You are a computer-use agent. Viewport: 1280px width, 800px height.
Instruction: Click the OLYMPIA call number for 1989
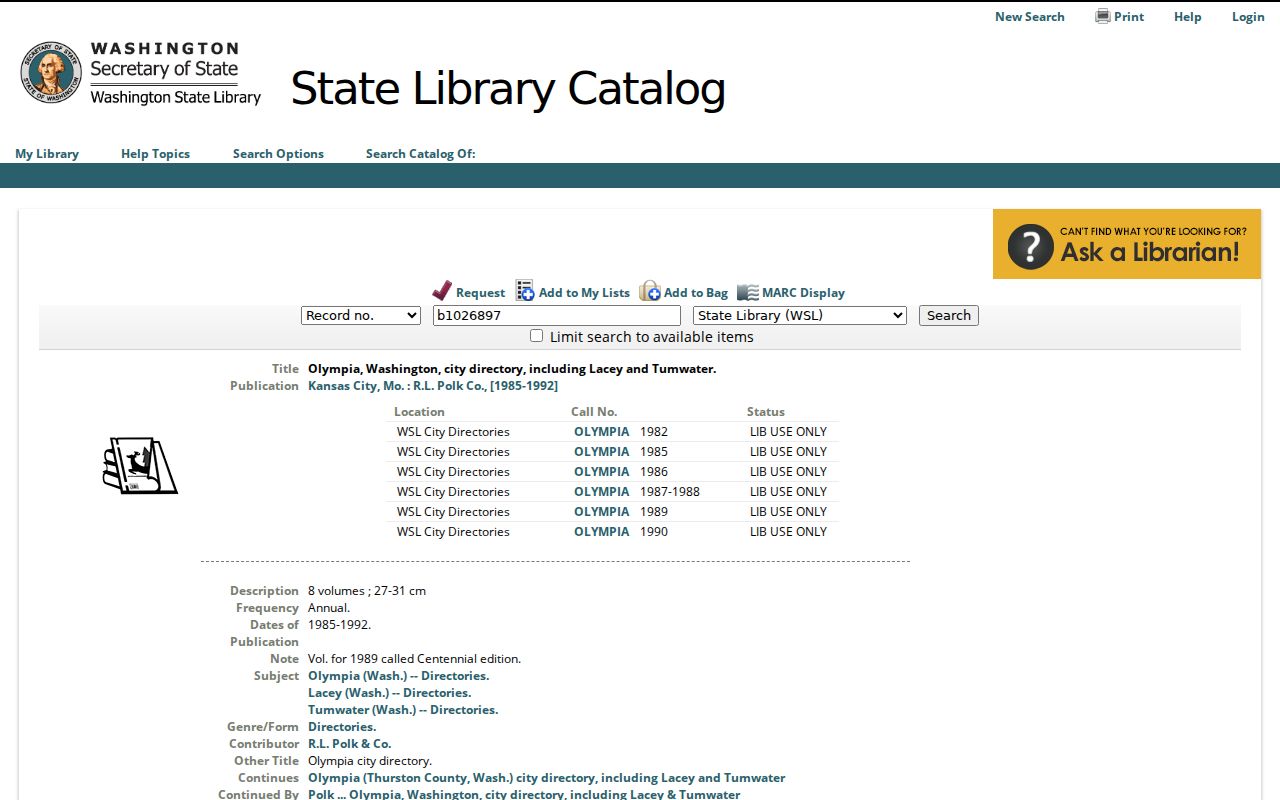[x=602, y=512]
